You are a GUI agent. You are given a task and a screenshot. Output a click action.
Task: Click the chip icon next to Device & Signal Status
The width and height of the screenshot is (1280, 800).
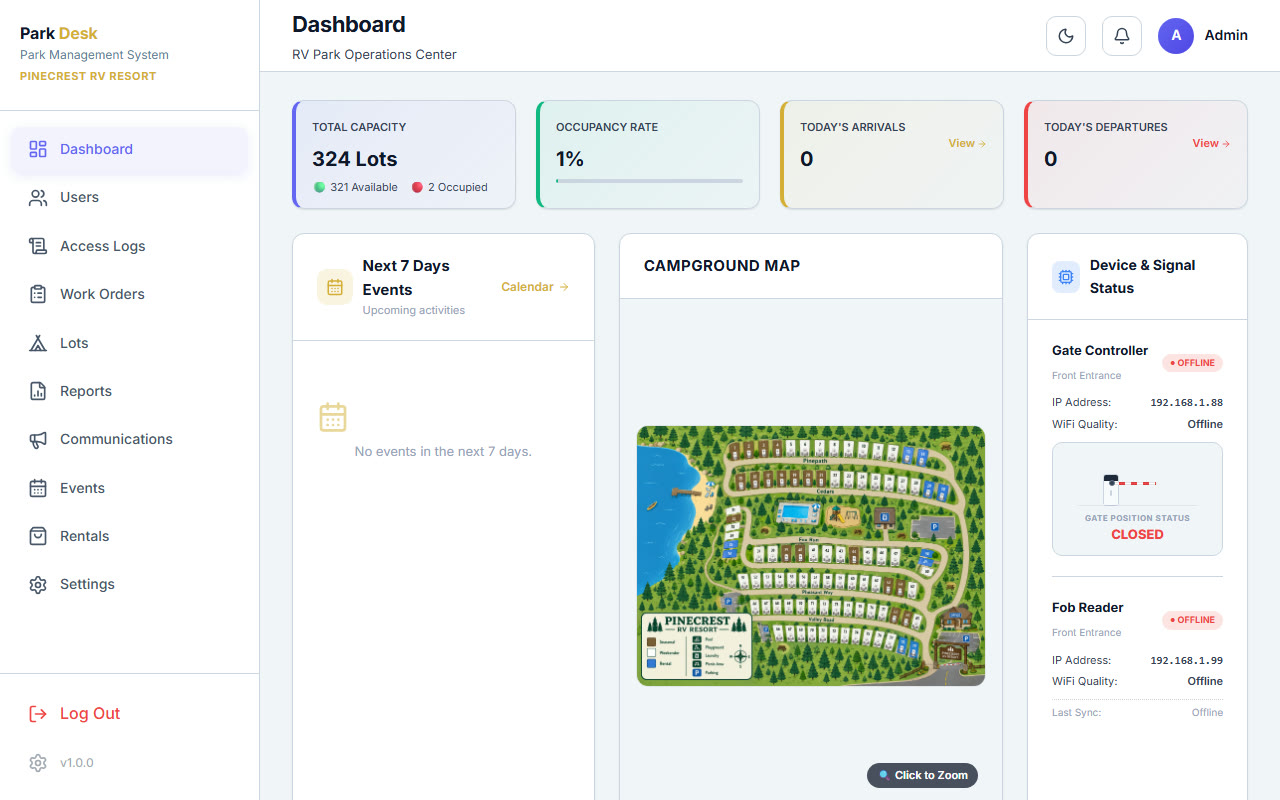[x=1066, y=277]
